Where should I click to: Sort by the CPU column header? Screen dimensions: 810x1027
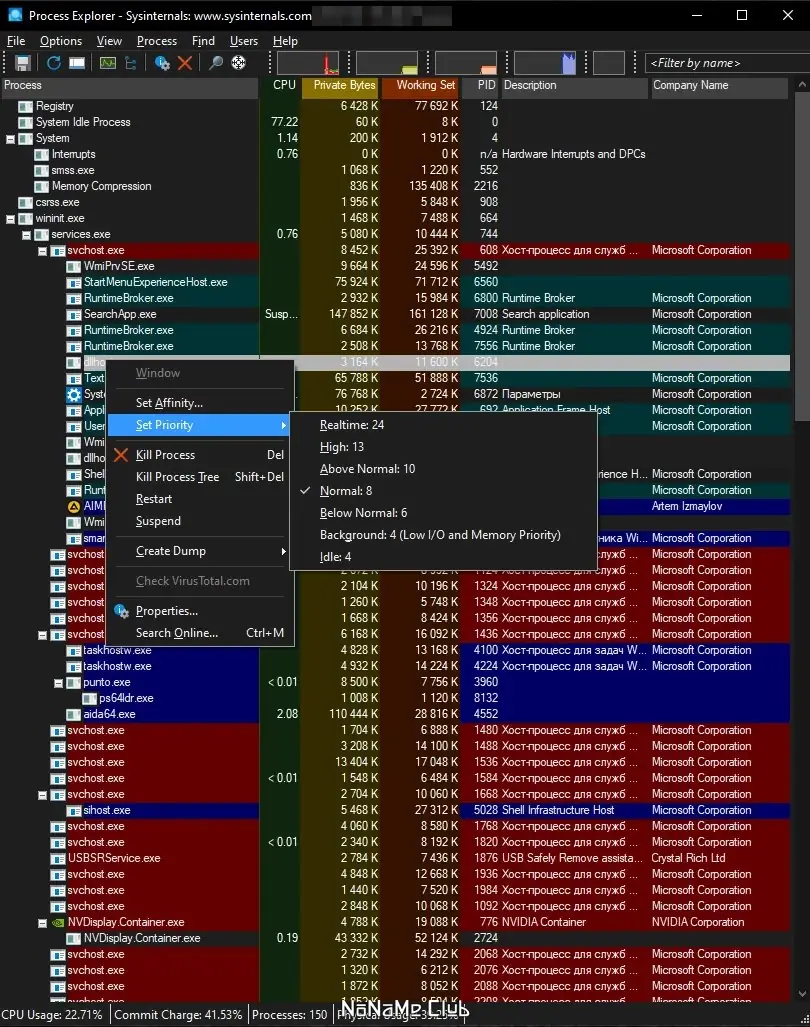click(x=281, y=85)
